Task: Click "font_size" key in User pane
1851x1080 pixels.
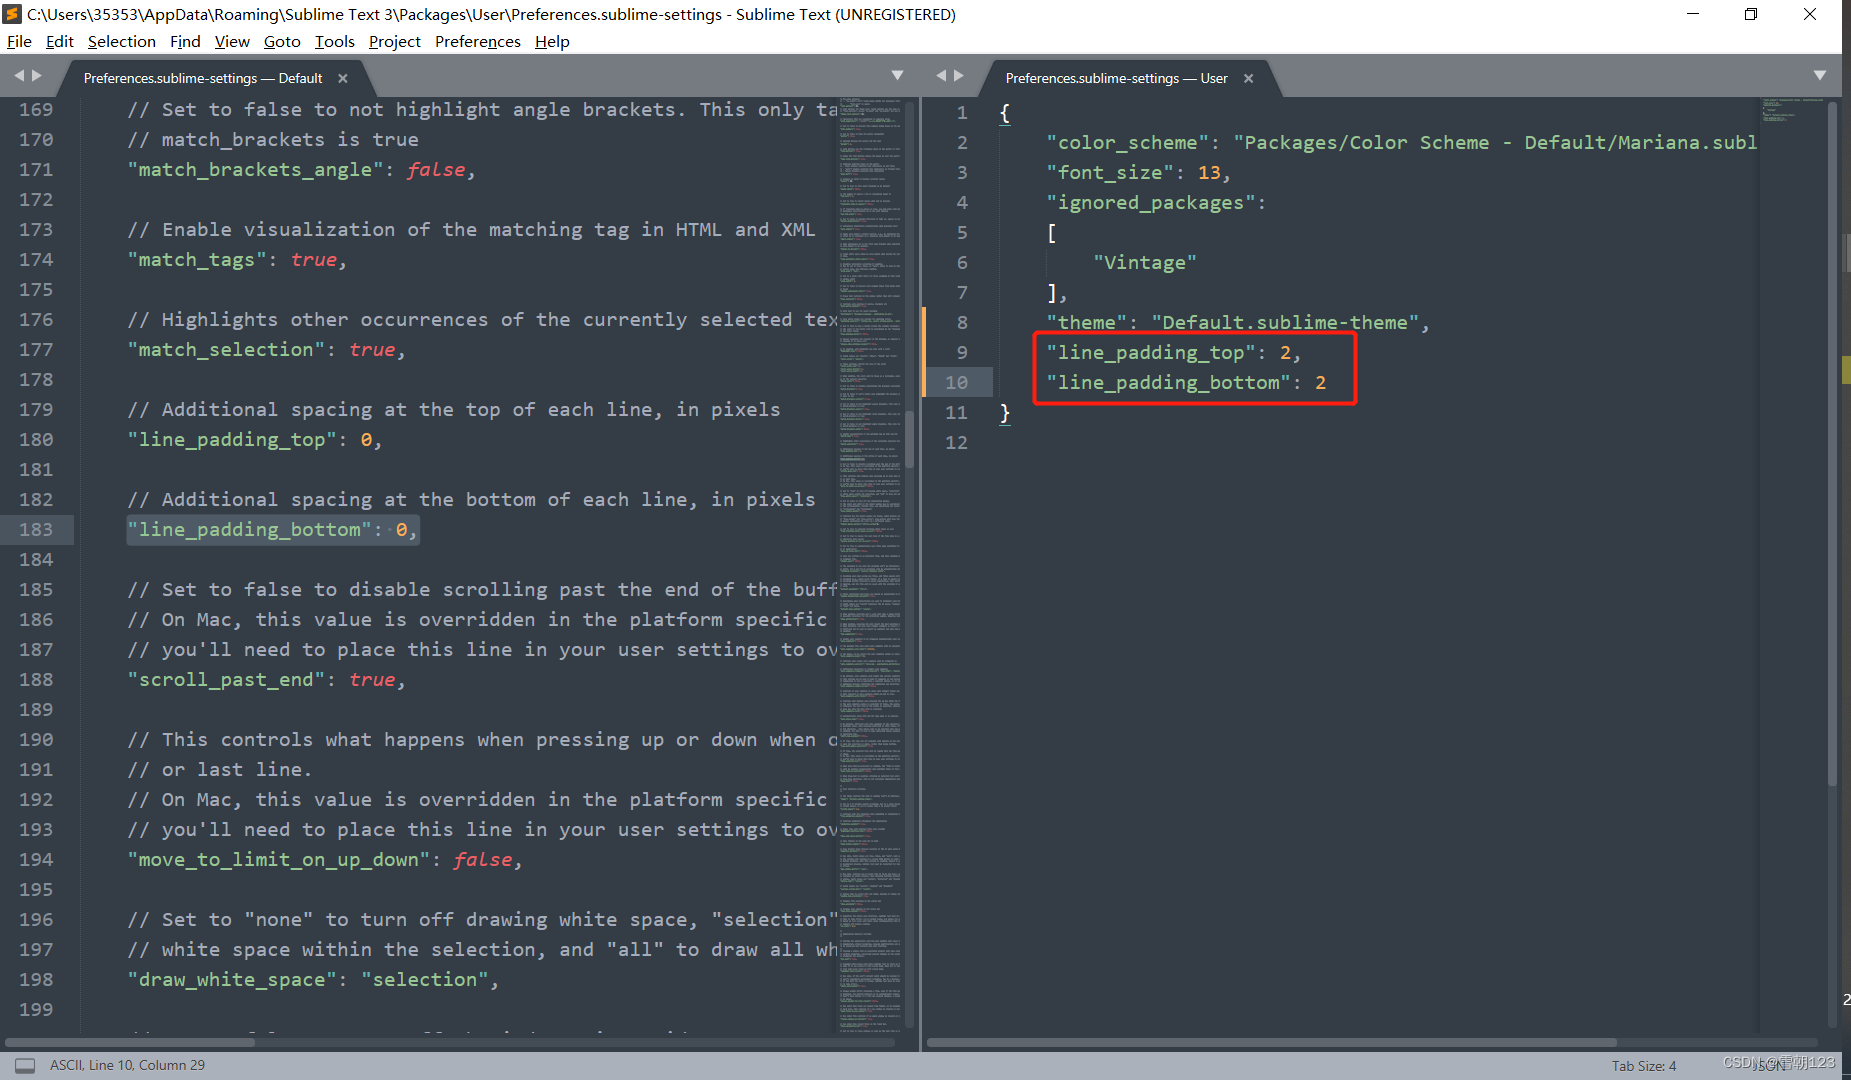Action: click(1110, 173)
